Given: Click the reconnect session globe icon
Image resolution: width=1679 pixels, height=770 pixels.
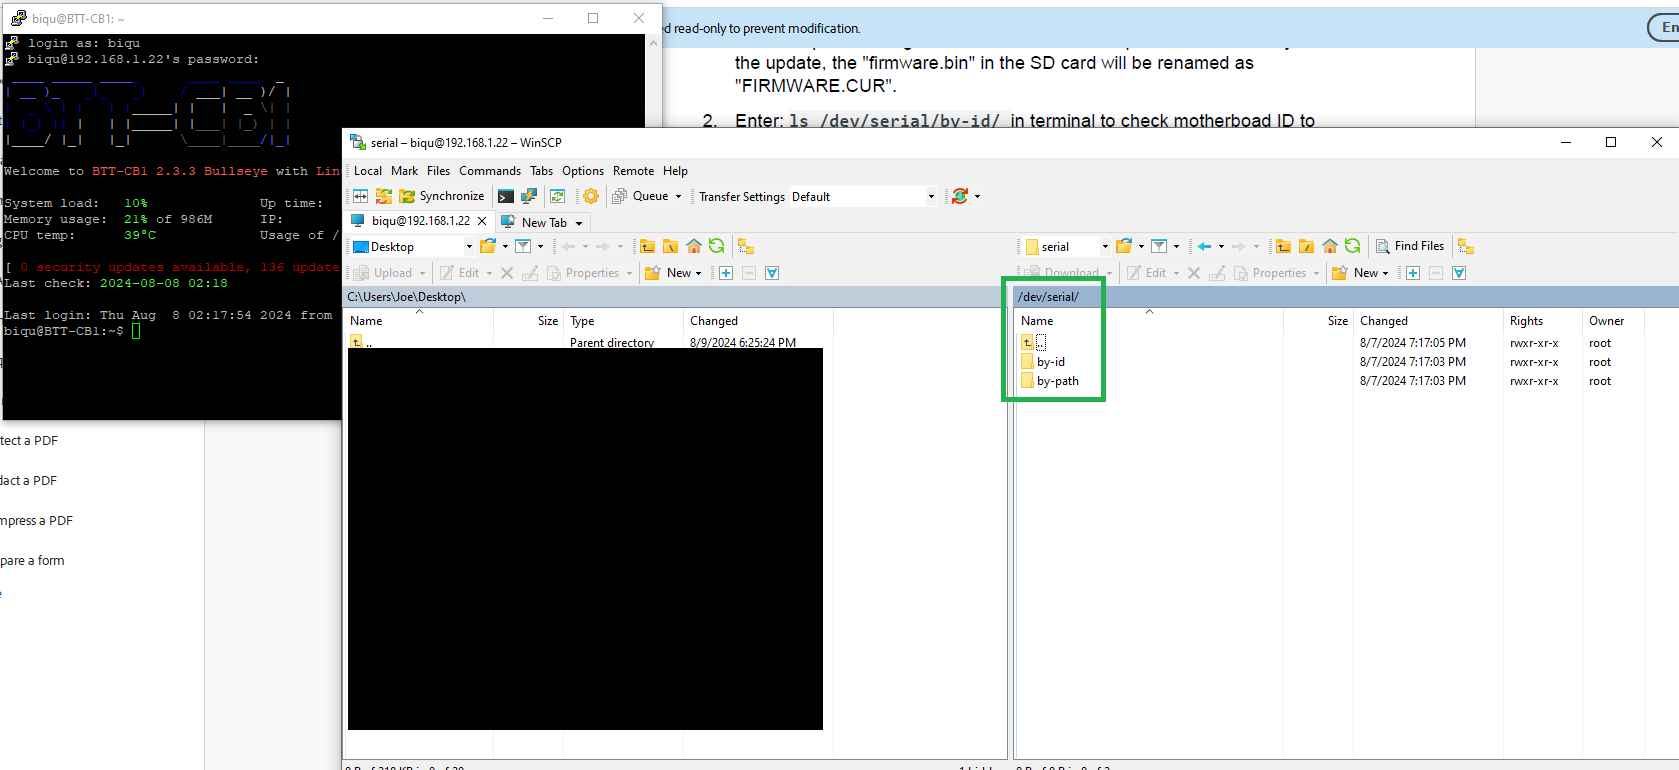Looking at the screenshot, I should (960, 196).
